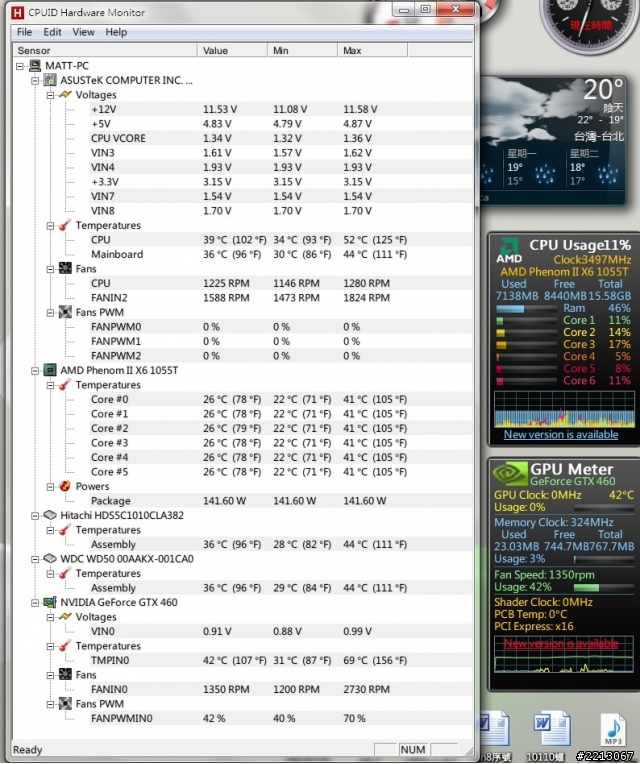
Task: Click the 141.60 W Package value
Action: tap(225, 500)
